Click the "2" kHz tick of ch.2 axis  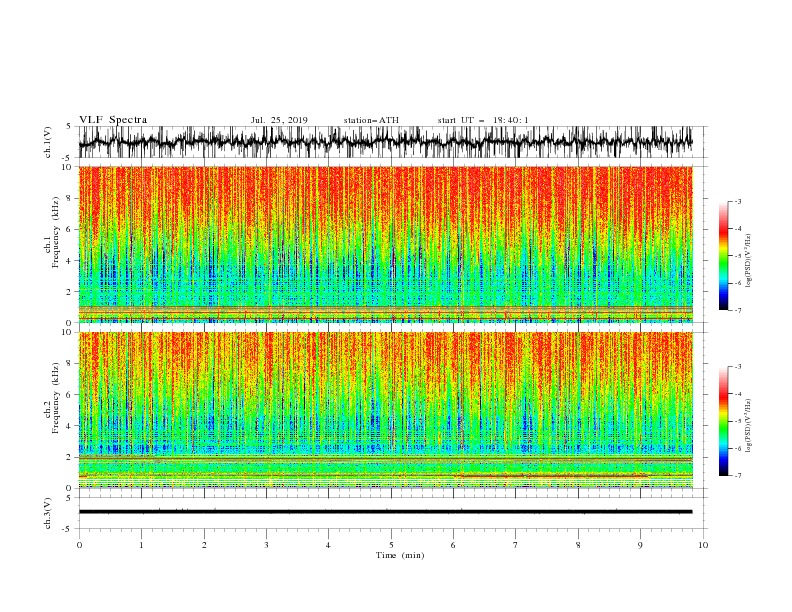point(70,457)
